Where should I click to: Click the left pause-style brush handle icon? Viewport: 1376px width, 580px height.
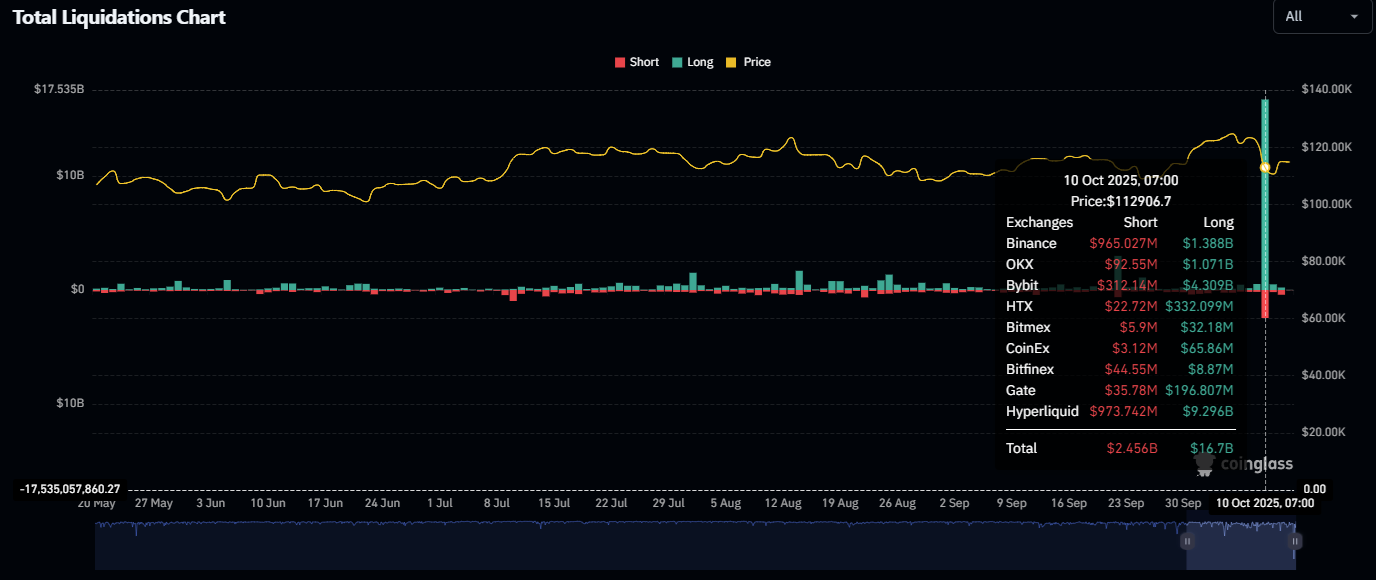coord(1186,540)
